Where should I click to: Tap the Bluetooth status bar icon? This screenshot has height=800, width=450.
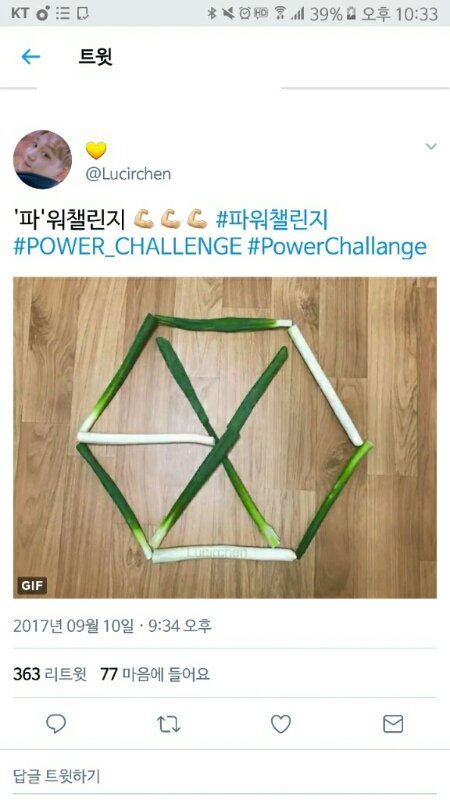pos(212,13)
